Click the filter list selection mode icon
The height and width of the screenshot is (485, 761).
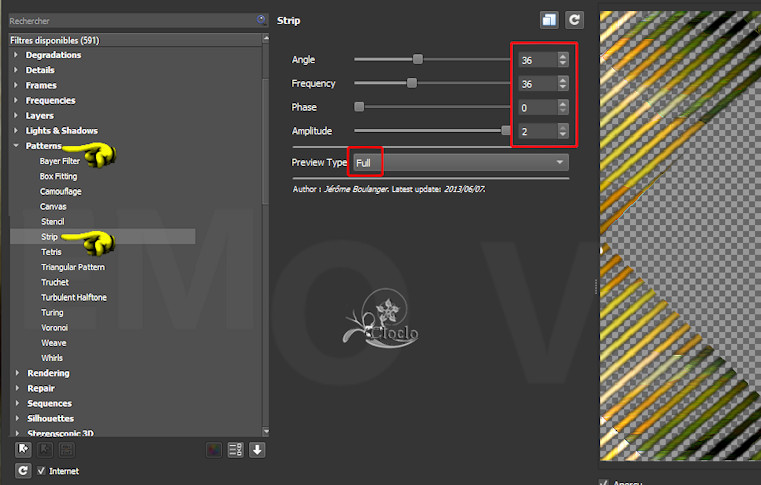(x=235, y=450)
